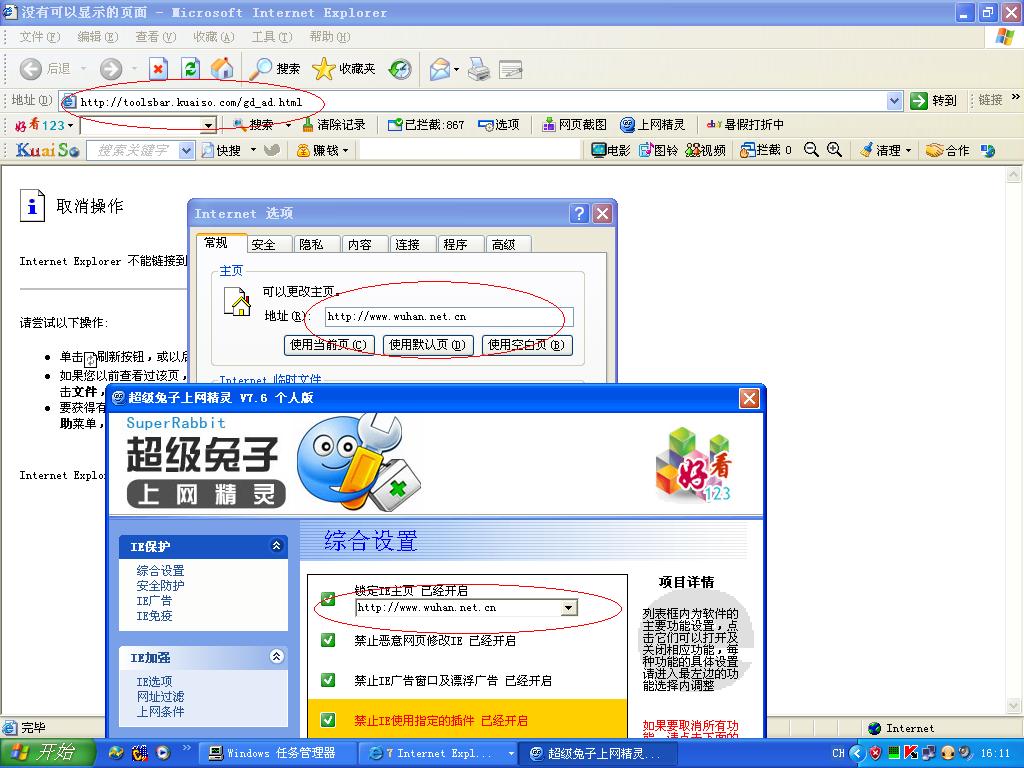Screen dimensions: 1024x768
Task: Click 拦截 0 popup blocker item
Action: 765,150
